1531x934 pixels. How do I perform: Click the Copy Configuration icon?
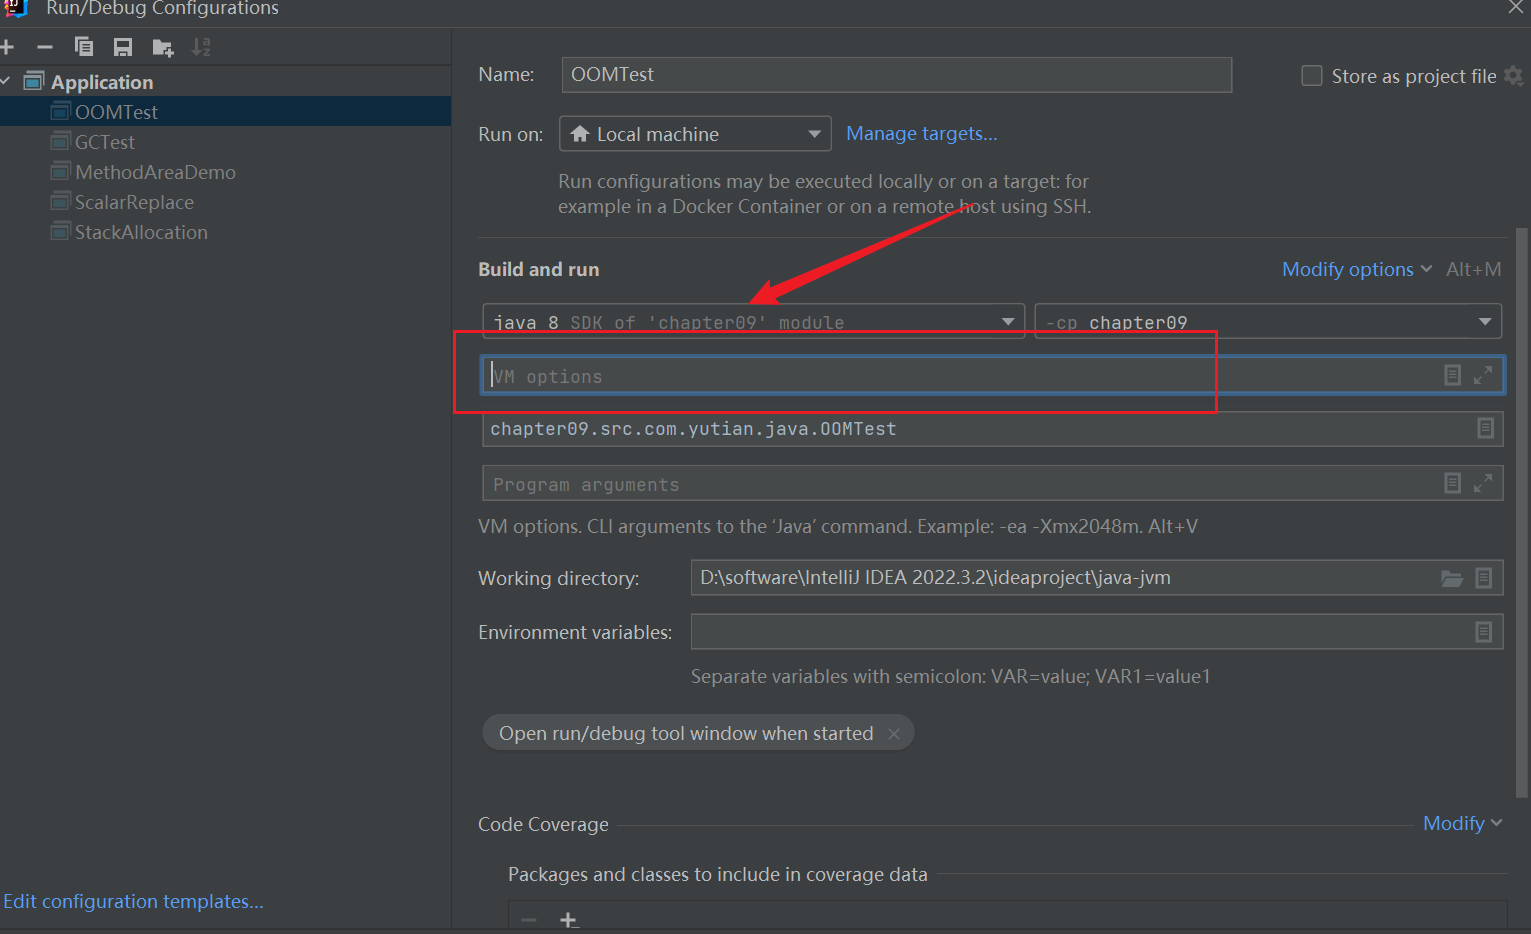(x=84, y=47)
